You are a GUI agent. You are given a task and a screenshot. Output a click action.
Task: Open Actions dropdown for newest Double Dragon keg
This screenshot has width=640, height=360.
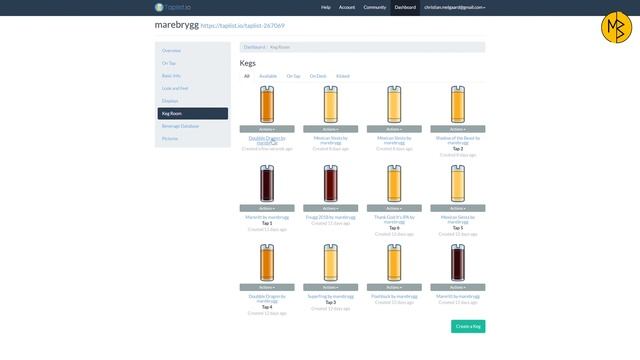point(267,129)
